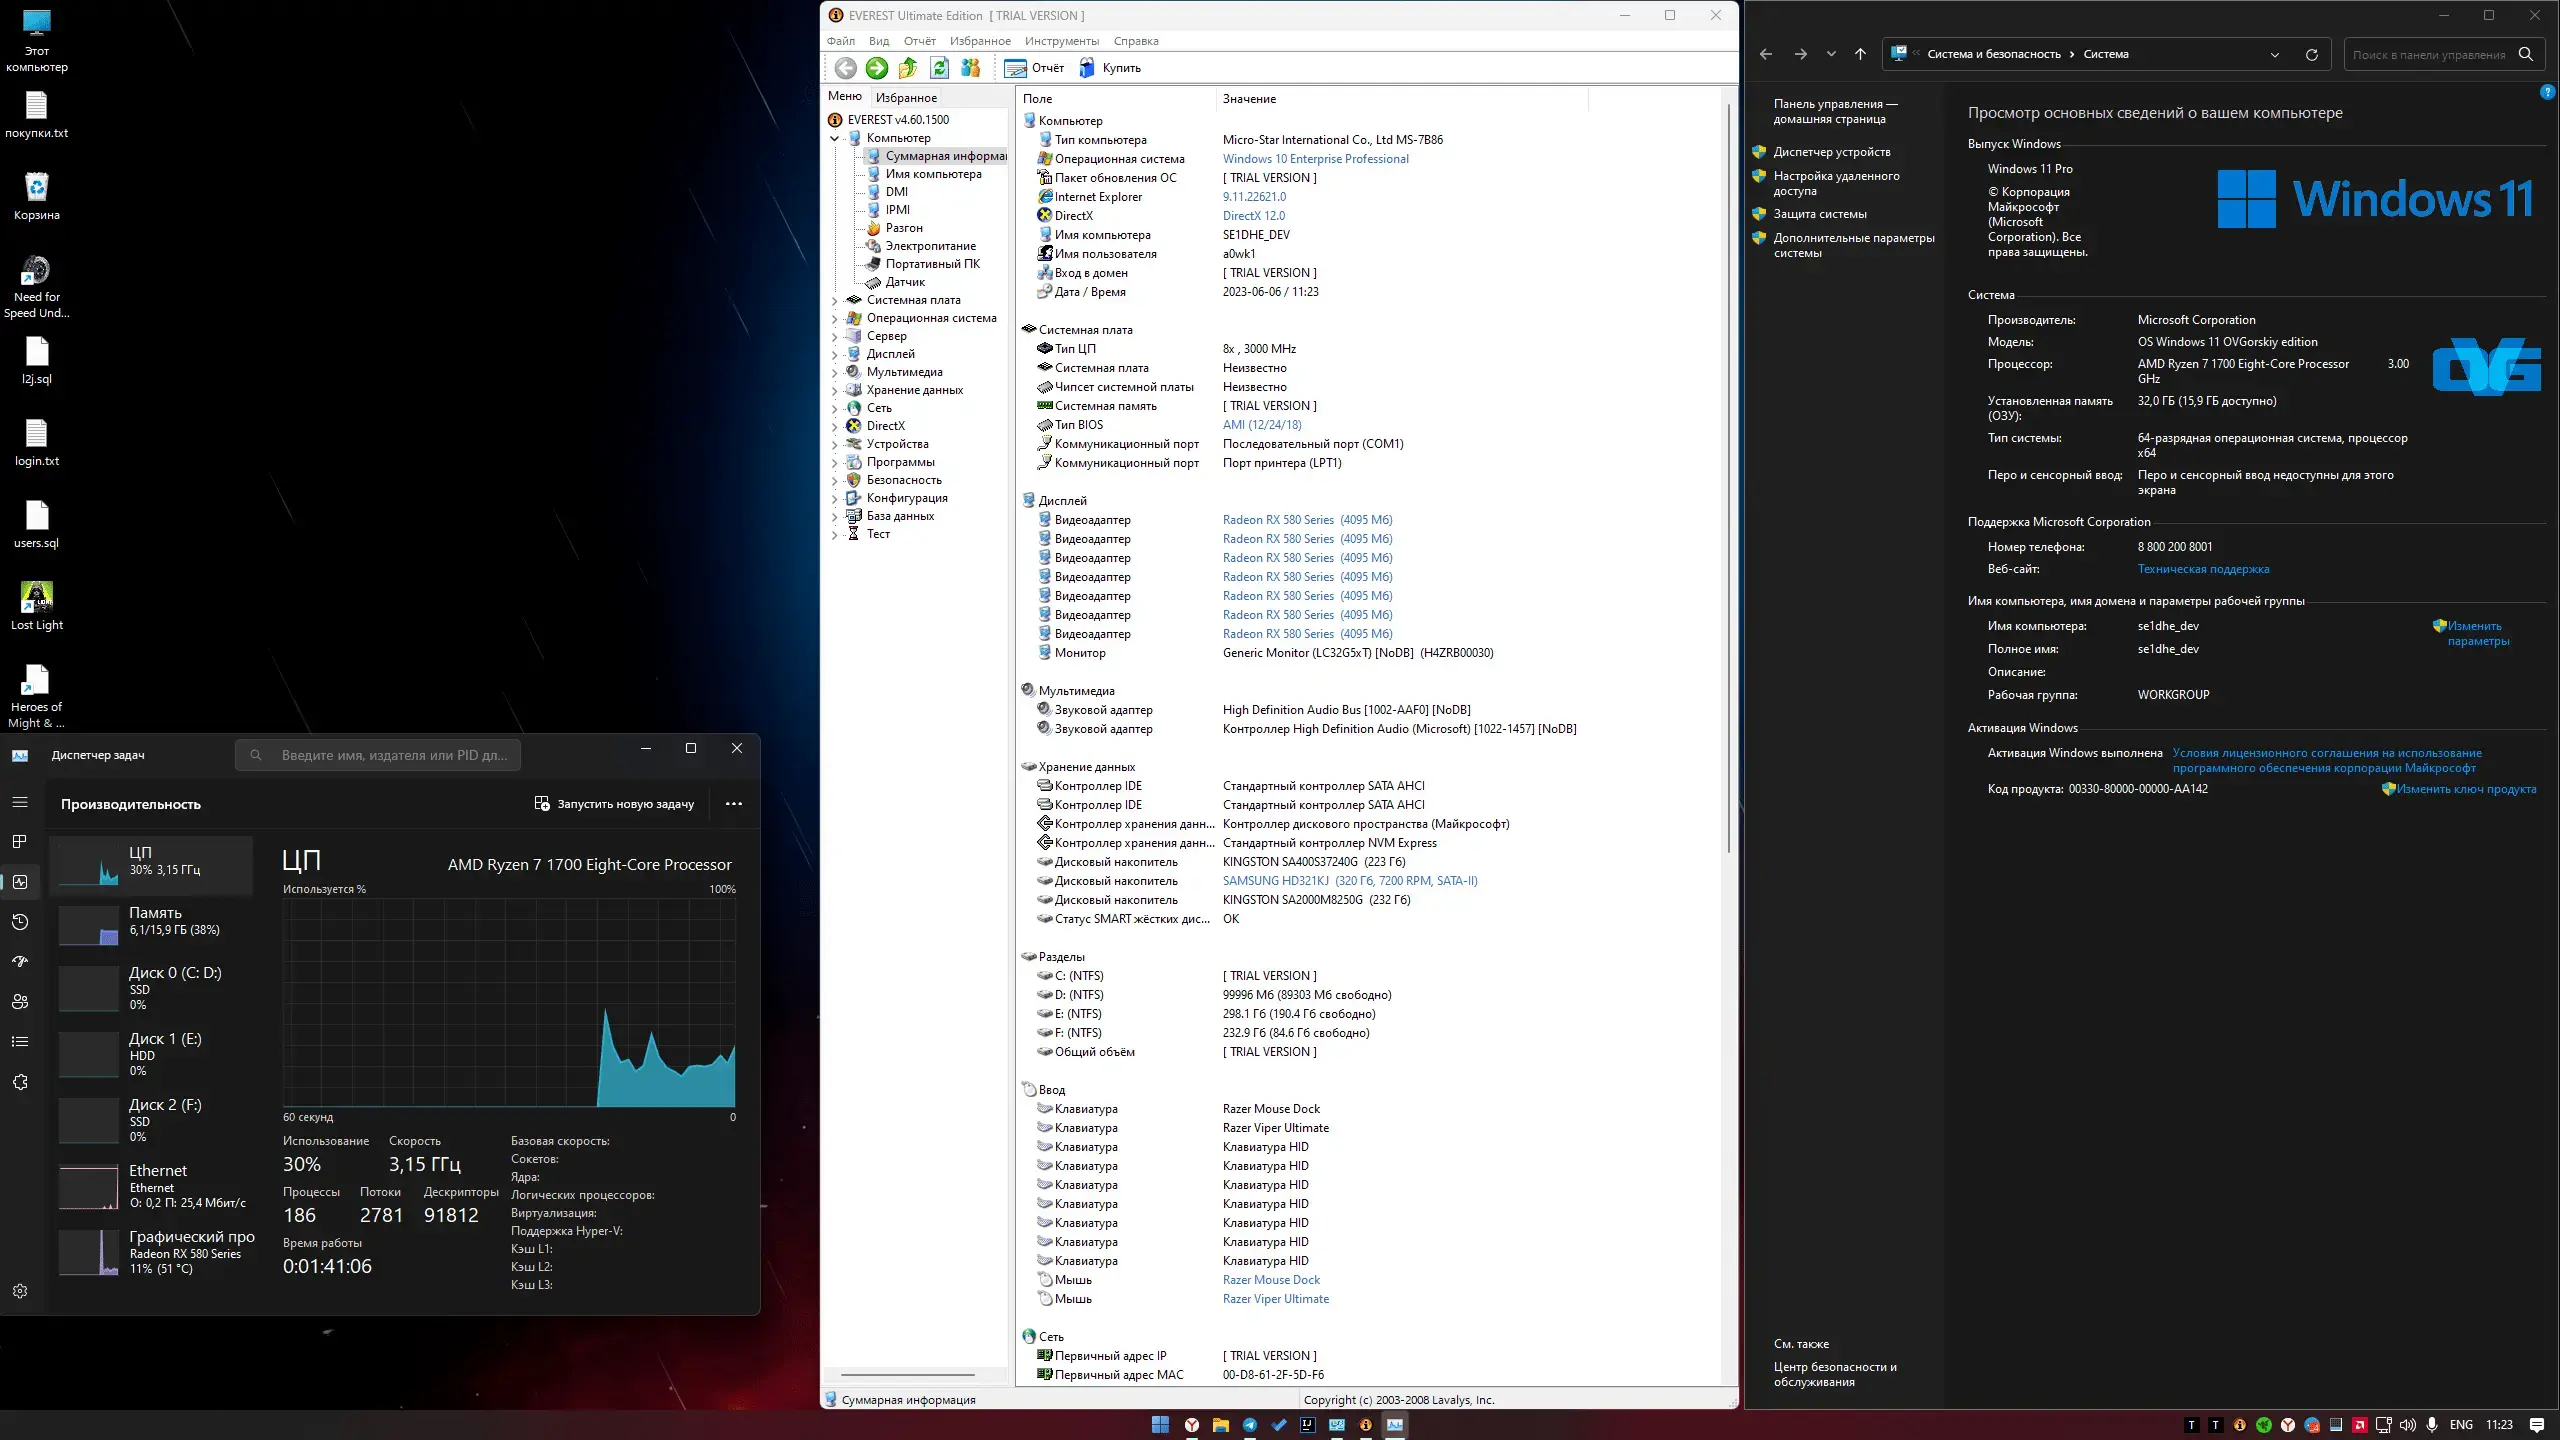
Task: Click the three-dots more options in Task Manager
Action: tap(734, 804)
